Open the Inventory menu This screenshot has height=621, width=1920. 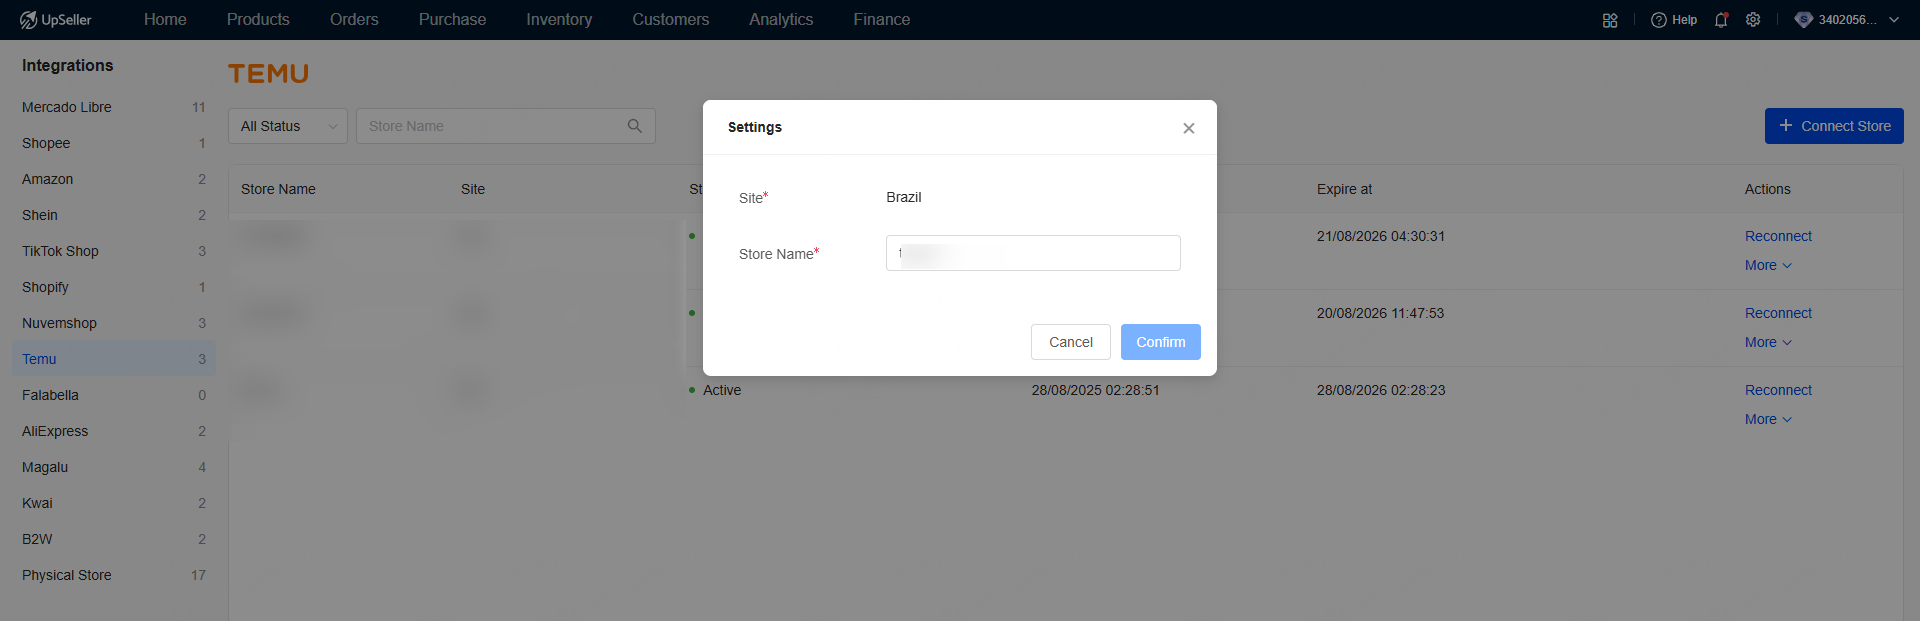[559, 20]
